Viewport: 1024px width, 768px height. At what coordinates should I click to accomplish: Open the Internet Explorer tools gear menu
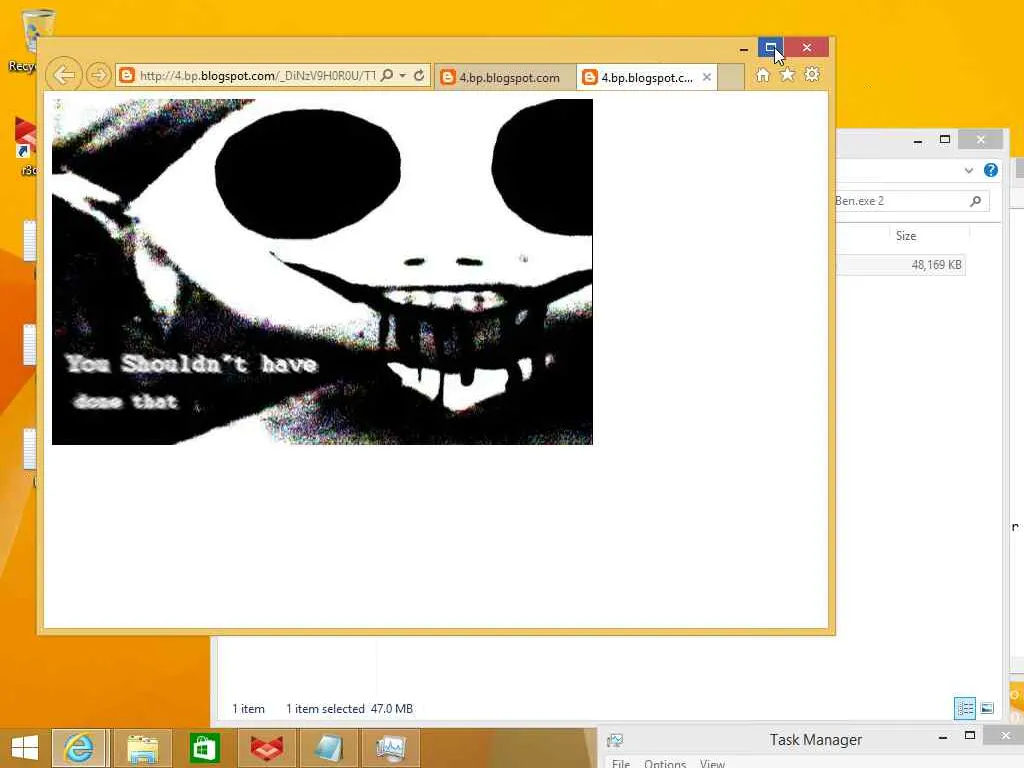pyautogui.click(x=812, y=74)
